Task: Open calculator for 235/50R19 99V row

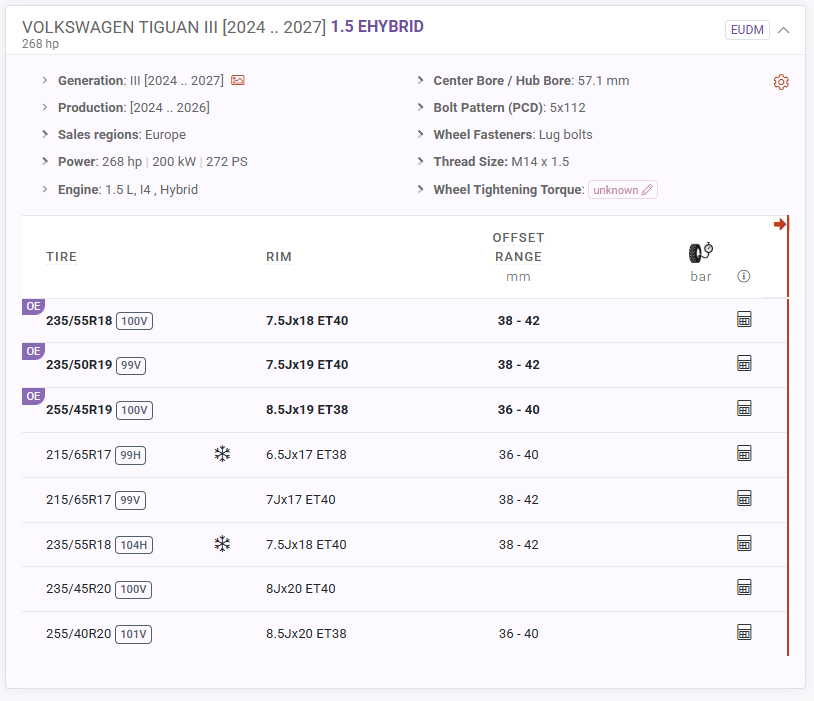Action: coord(744,363)
